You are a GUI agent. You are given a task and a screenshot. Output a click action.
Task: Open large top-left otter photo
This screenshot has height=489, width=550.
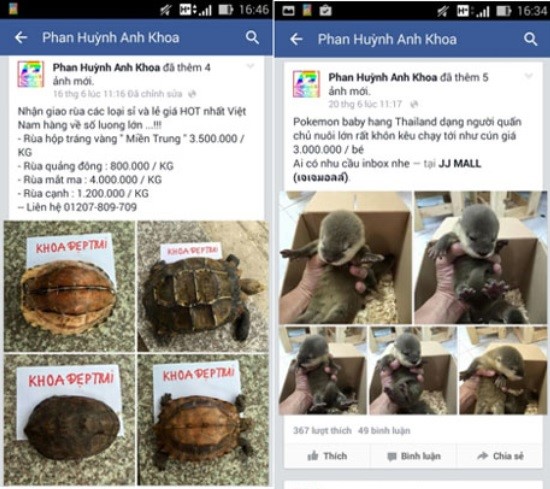[x=345, y=257]
